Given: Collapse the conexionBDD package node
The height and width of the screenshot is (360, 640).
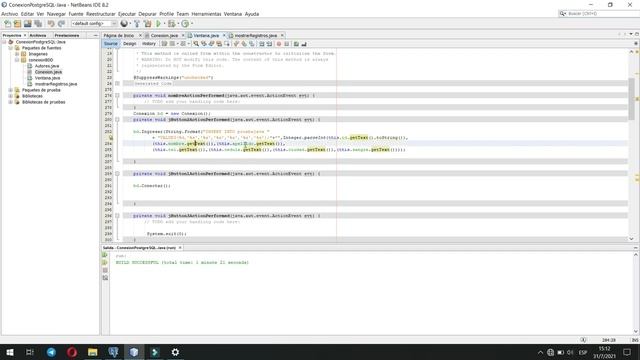Looking at the screenshot, I should coord(17,60).
